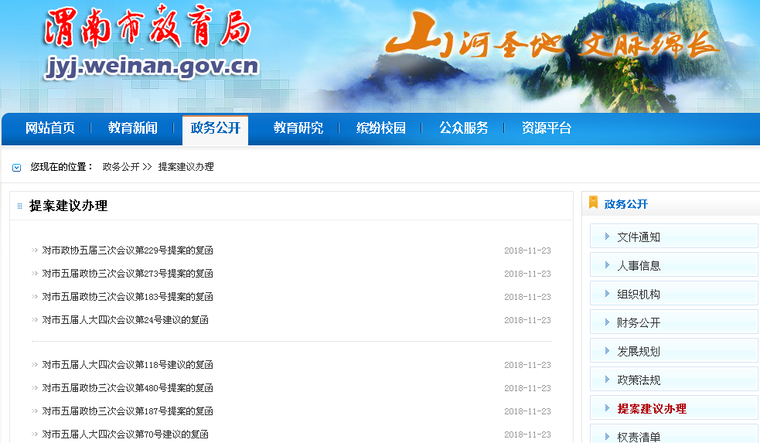Viewport: 760px width, 443px height.
Task: Open the 教育研究 navigation tab
Action: pyautogui.click(x=298, y=128)
